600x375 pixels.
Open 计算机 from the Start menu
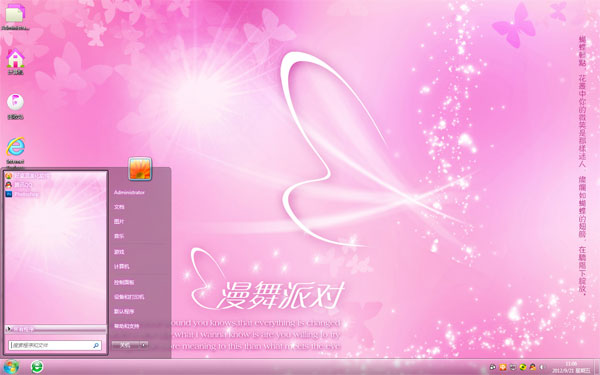tap(122, 266)
